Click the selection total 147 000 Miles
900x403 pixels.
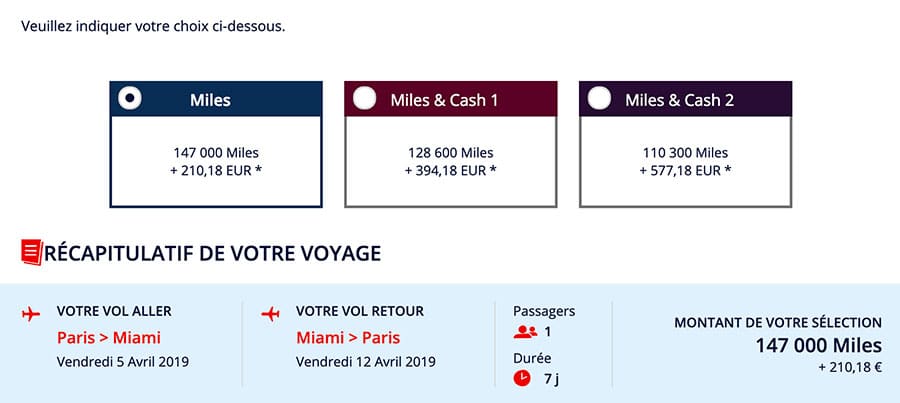818,345
